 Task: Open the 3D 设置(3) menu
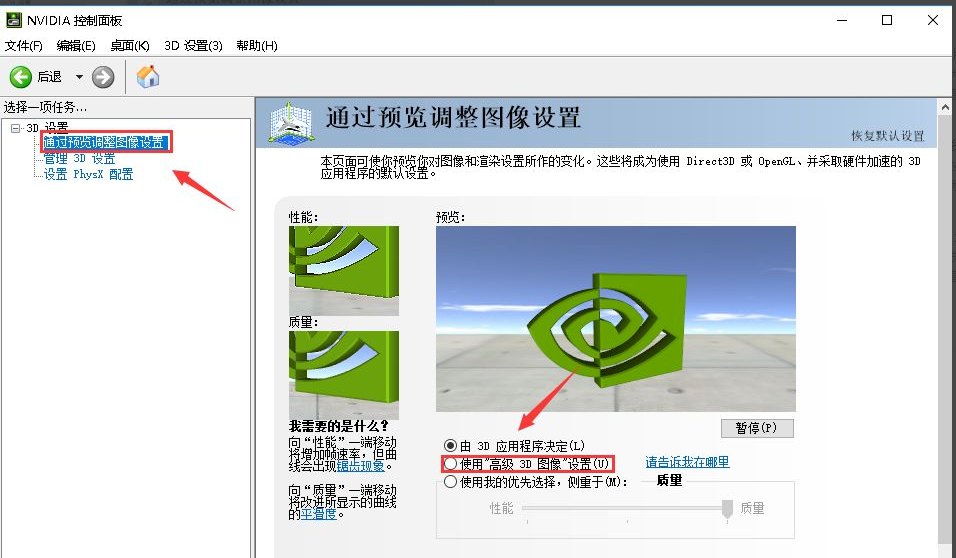click(193, 46)
